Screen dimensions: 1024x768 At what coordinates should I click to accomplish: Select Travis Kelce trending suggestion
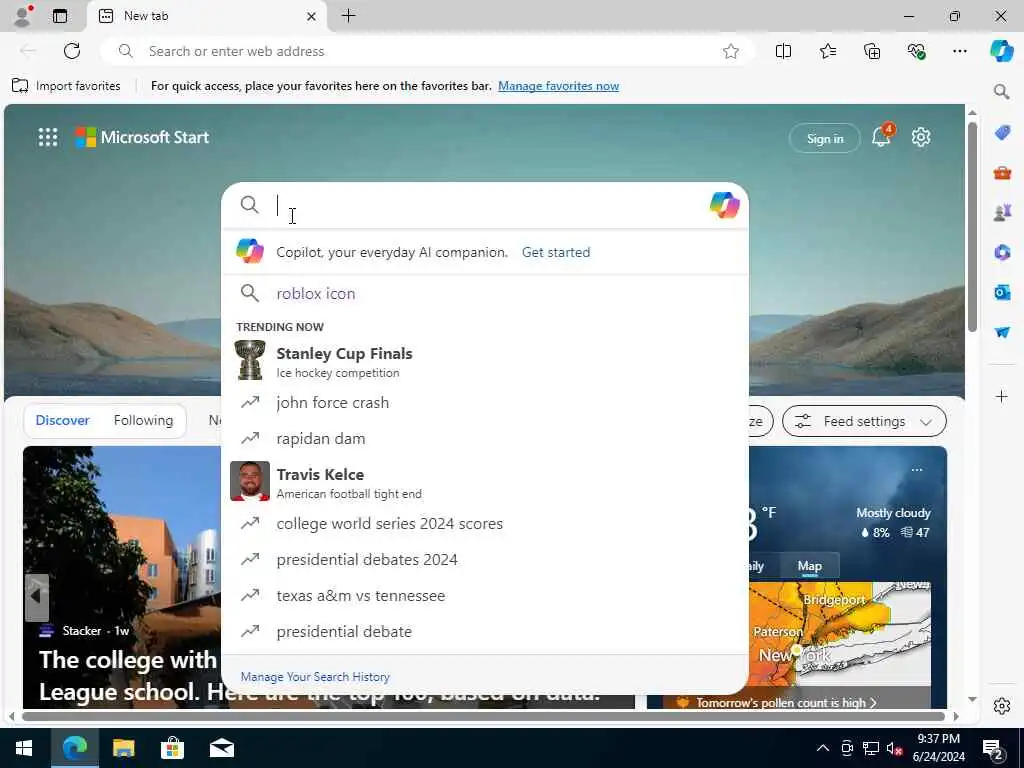485,482
